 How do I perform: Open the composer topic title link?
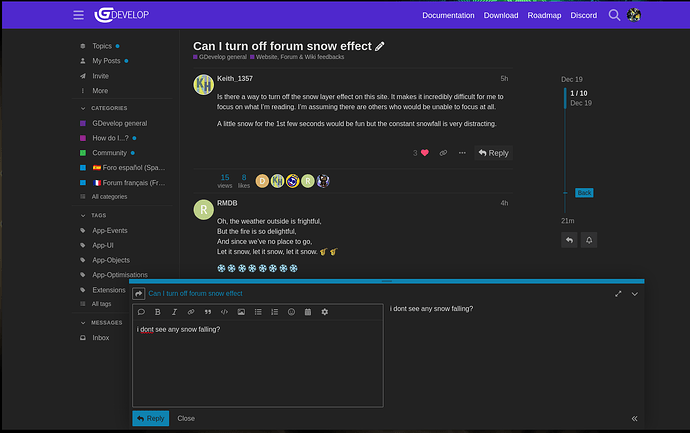195,294
